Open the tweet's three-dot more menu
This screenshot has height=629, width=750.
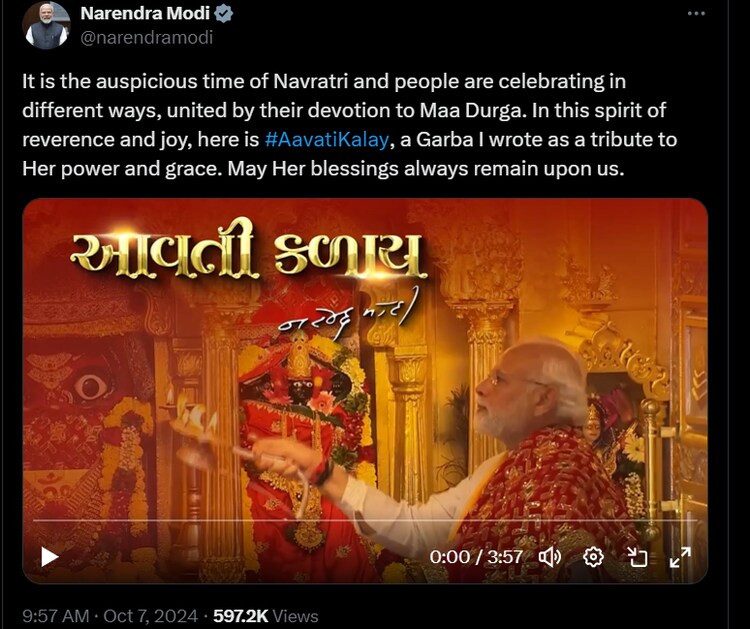[x=696, y=14]
